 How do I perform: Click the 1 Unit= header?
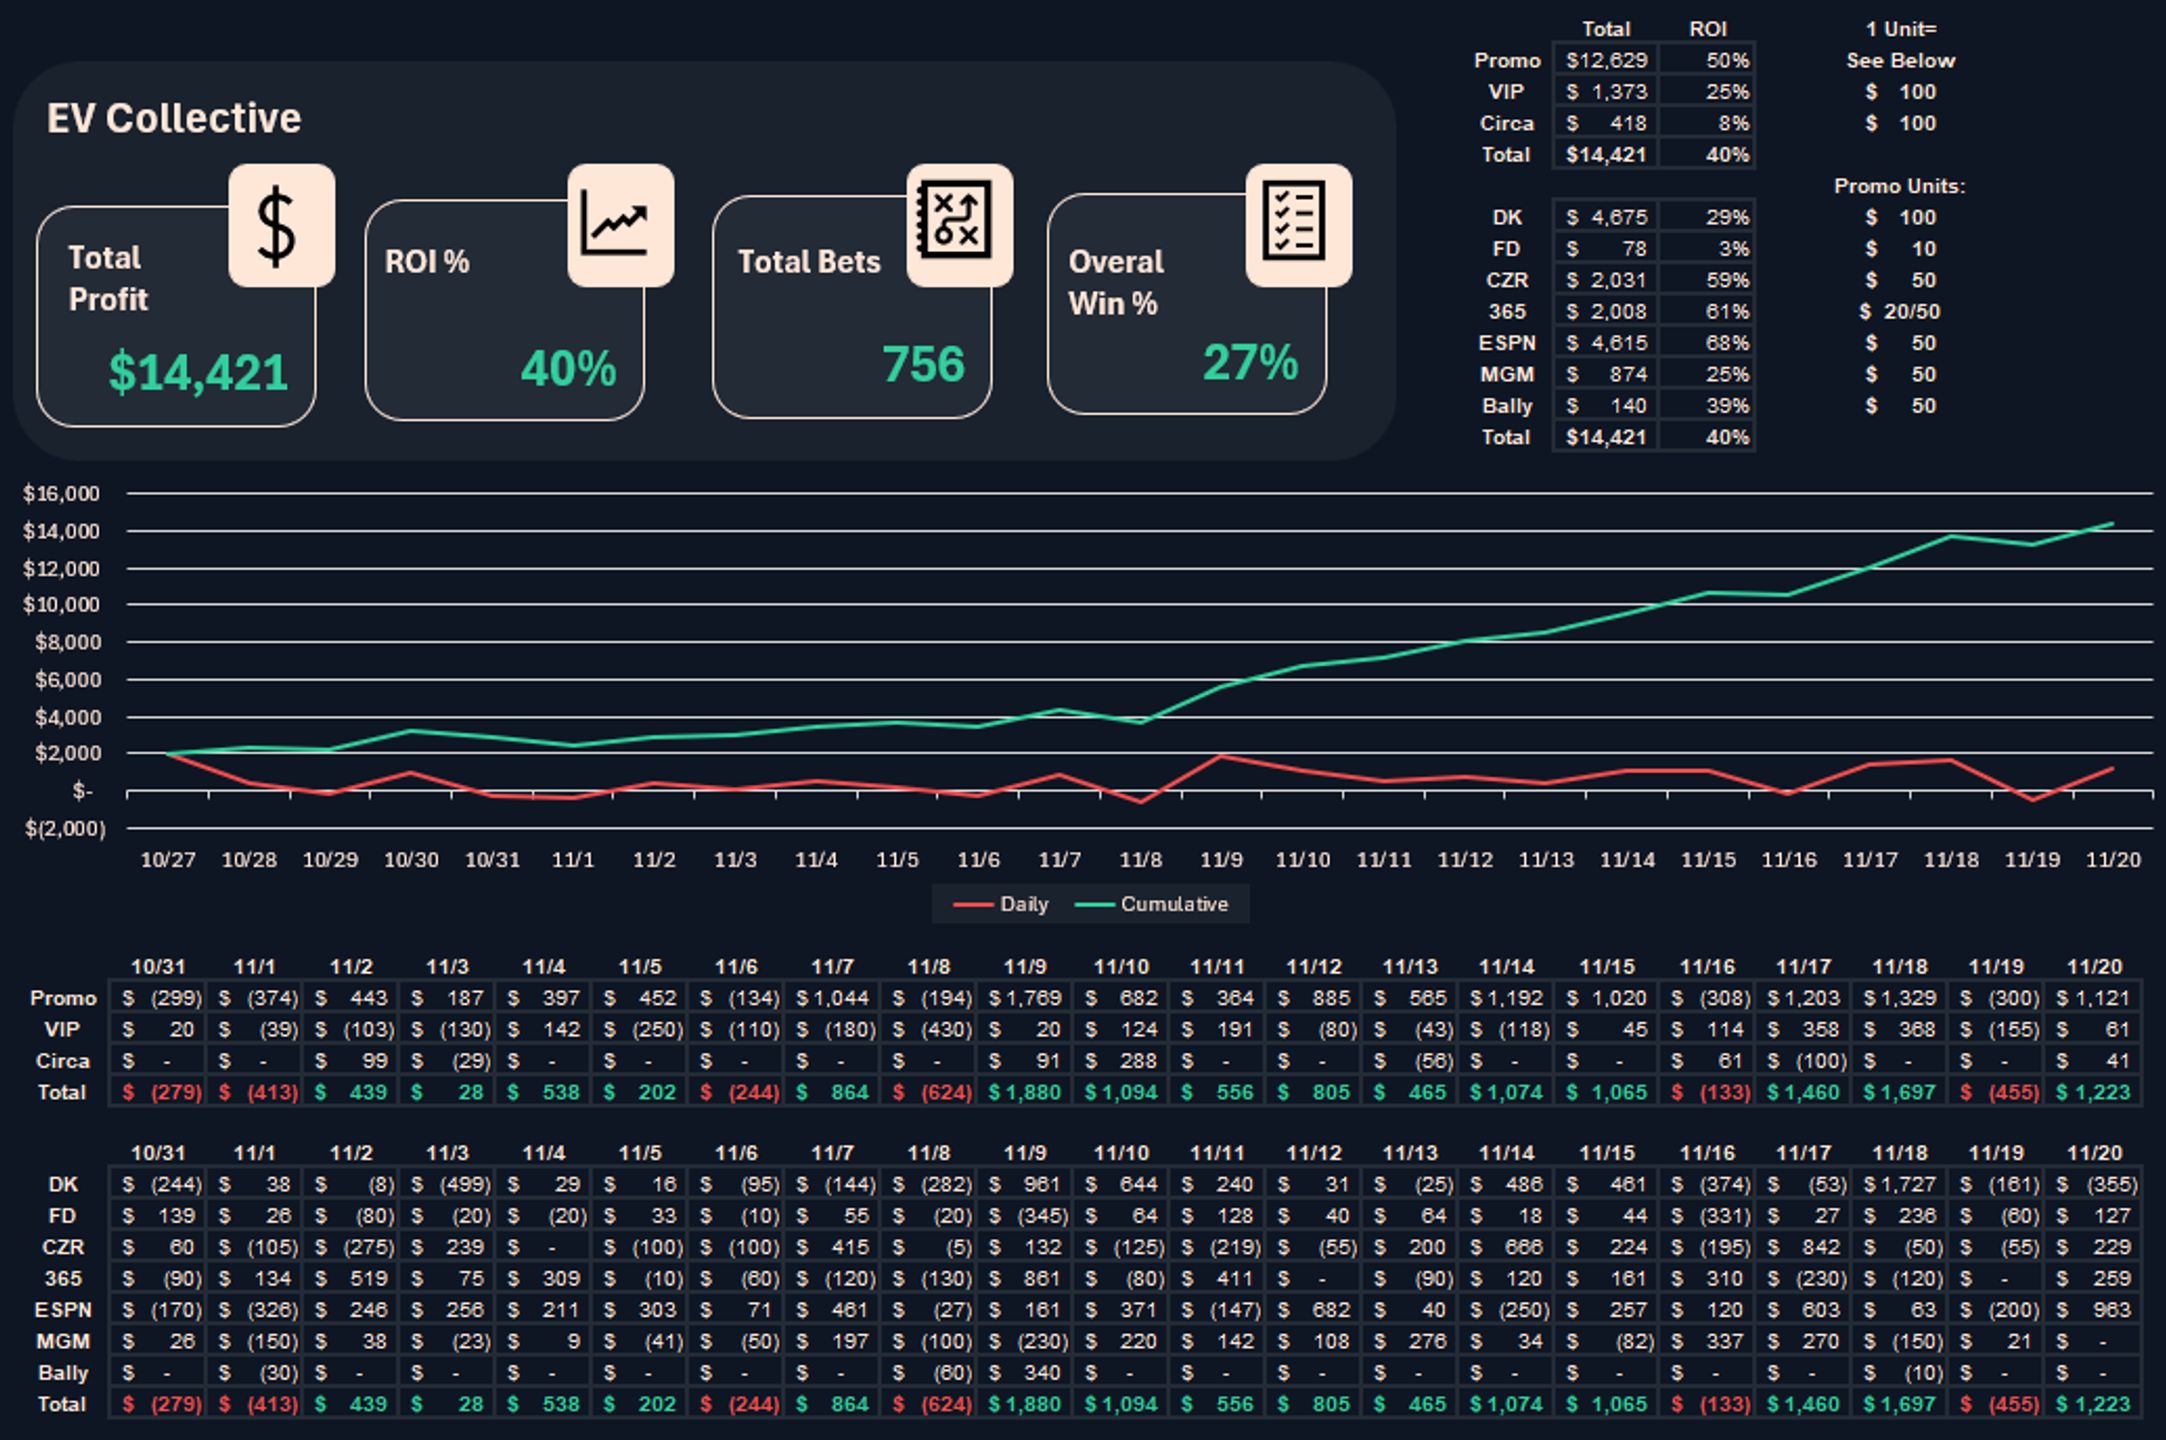[1900, 29]
